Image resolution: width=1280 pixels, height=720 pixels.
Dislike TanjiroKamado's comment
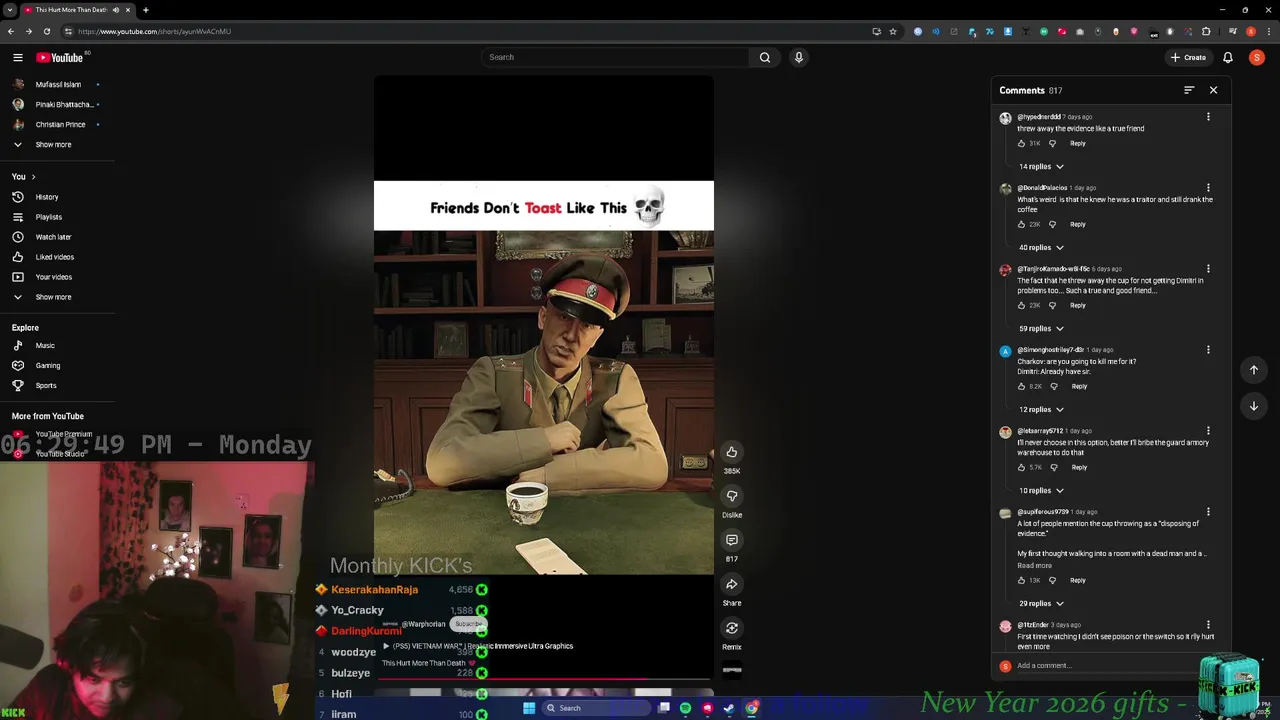(x=1052, y=305)
